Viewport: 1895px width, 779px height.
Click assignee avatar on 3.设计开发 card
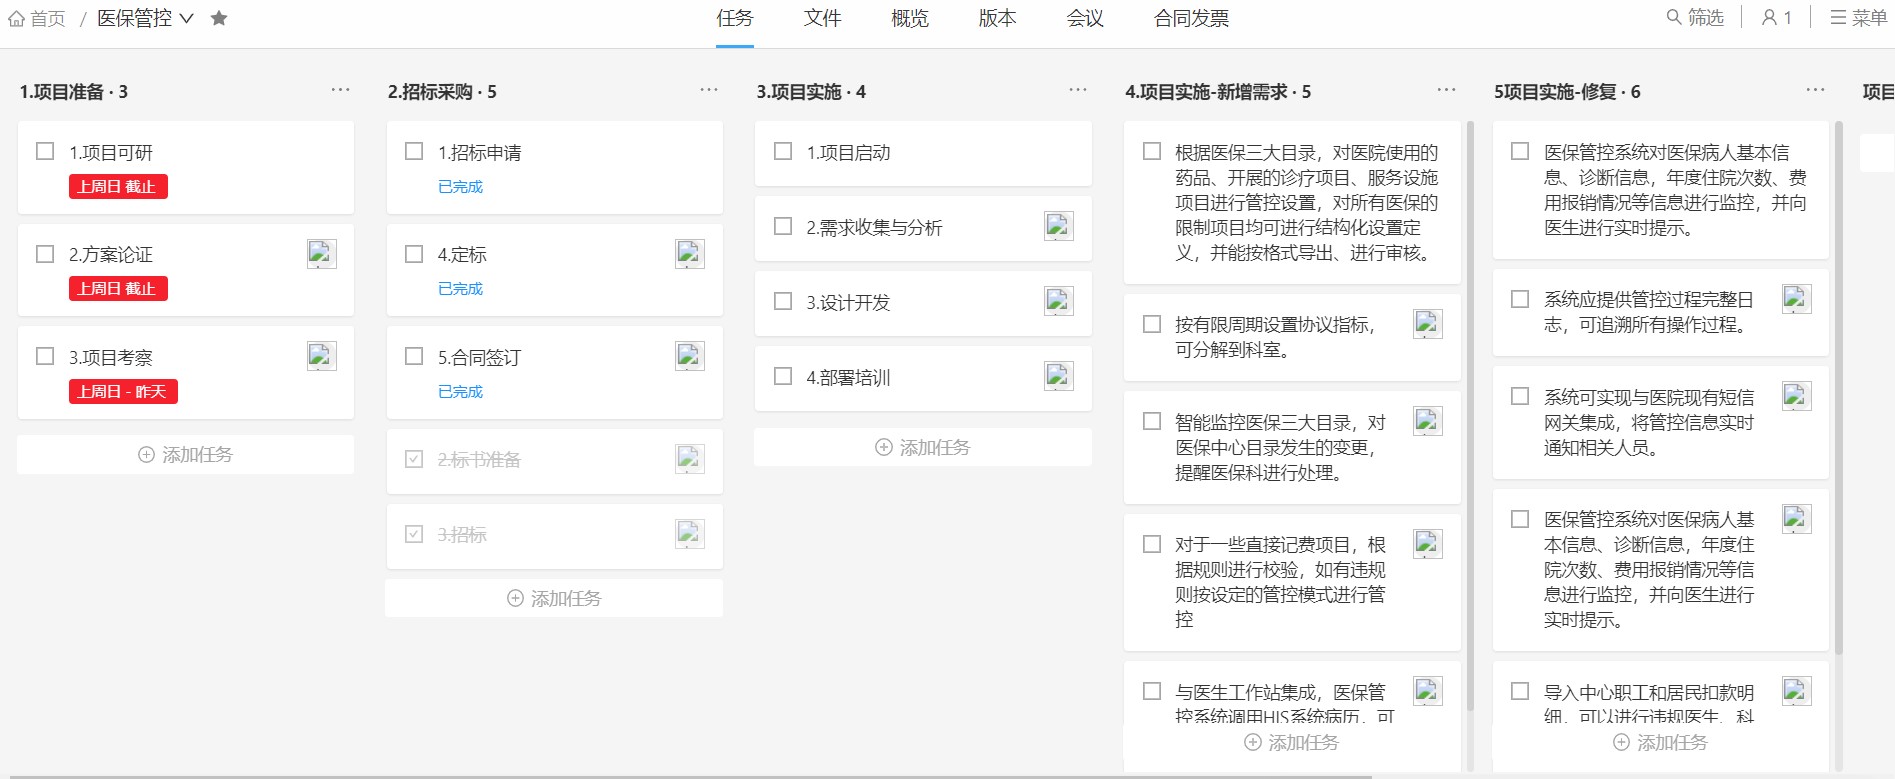pos(1059,301)
